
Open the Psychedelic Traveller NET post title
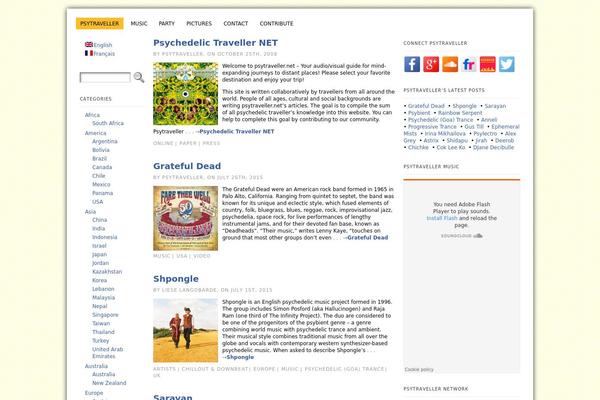pos(215,43)
